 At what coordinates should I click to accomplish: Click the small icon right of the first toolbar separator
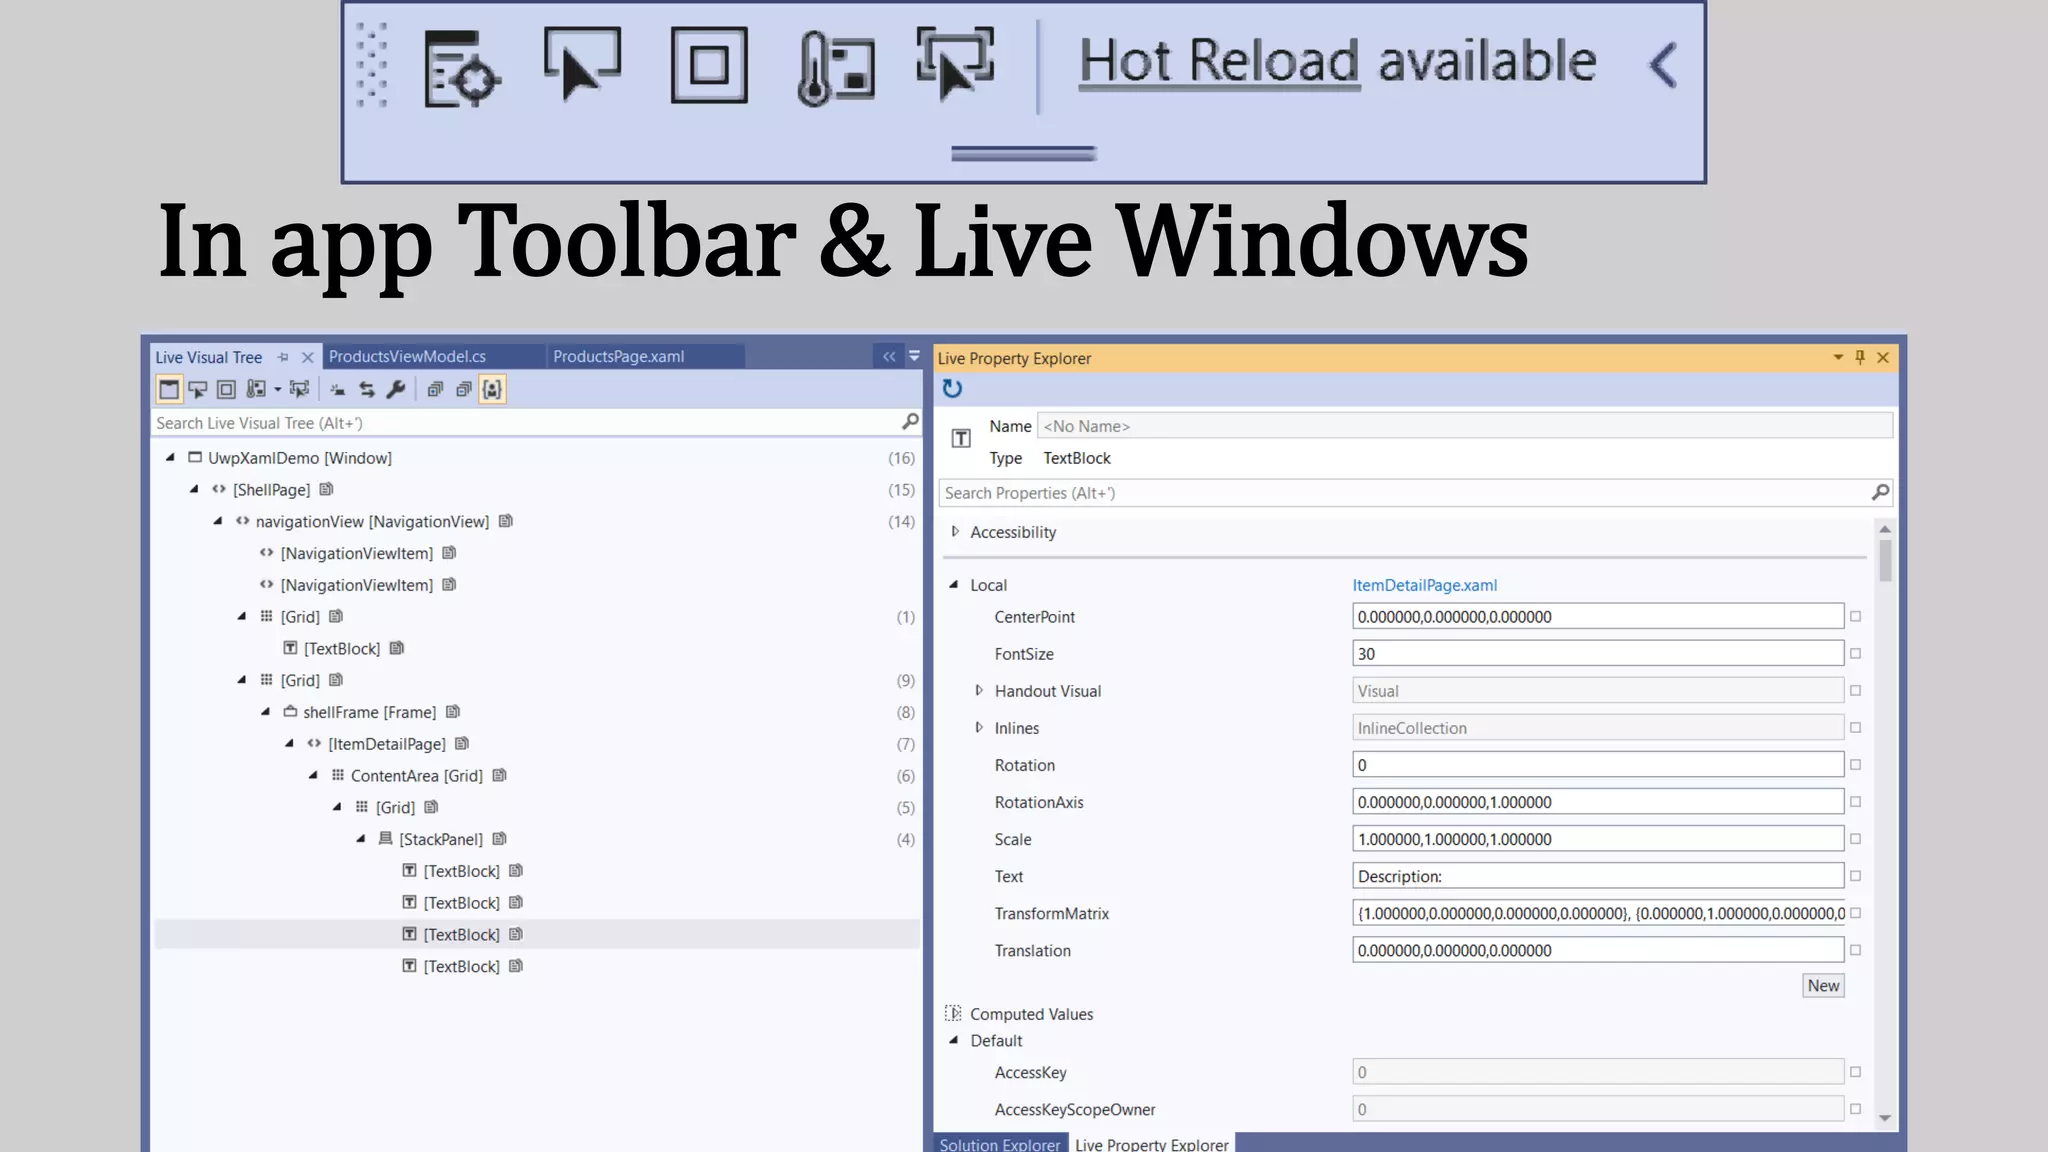[x=338, y=390]
